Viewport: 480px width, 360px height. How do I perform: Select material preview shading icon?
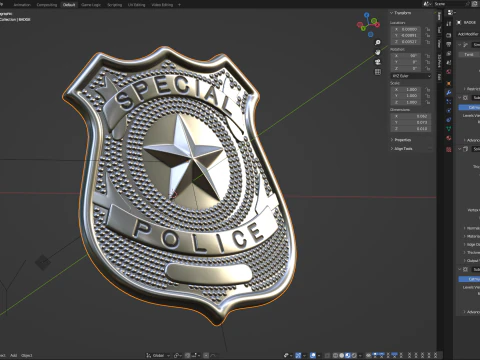point(348,355)
